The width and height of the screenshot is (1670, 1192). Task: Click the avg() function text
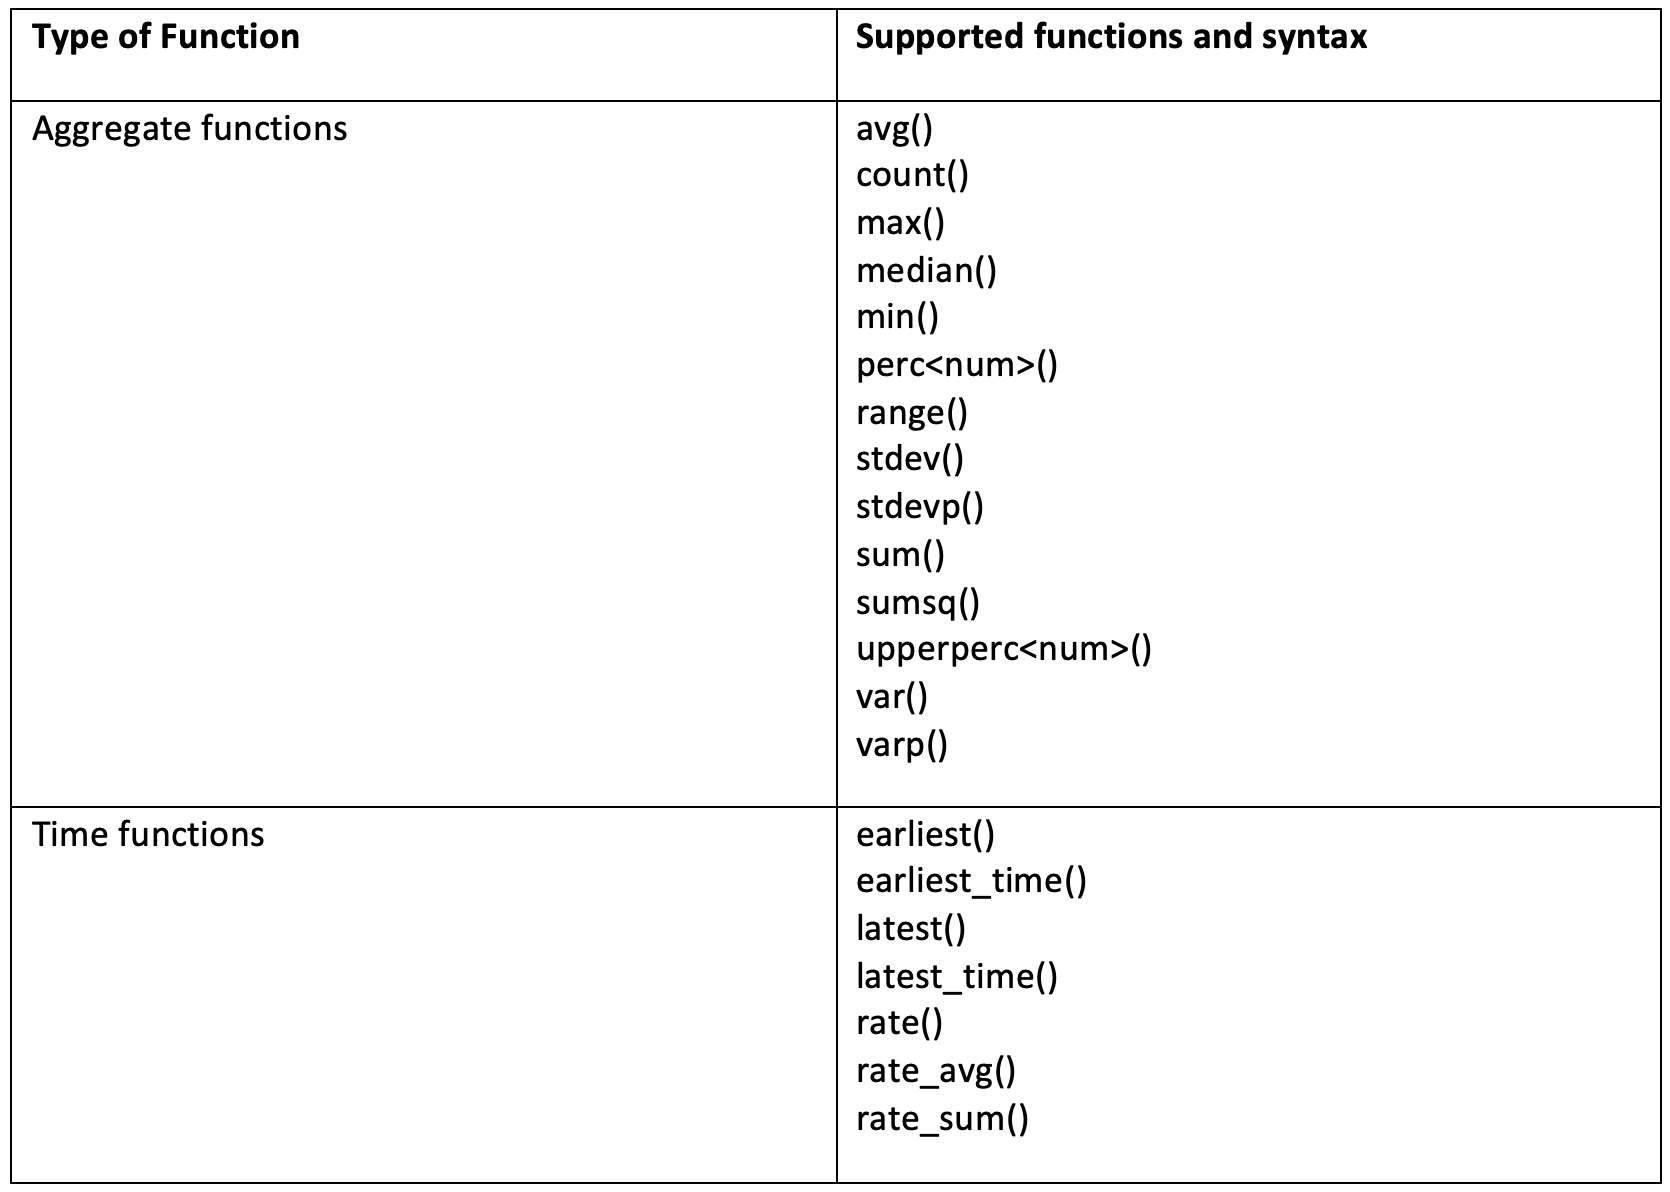894,129
